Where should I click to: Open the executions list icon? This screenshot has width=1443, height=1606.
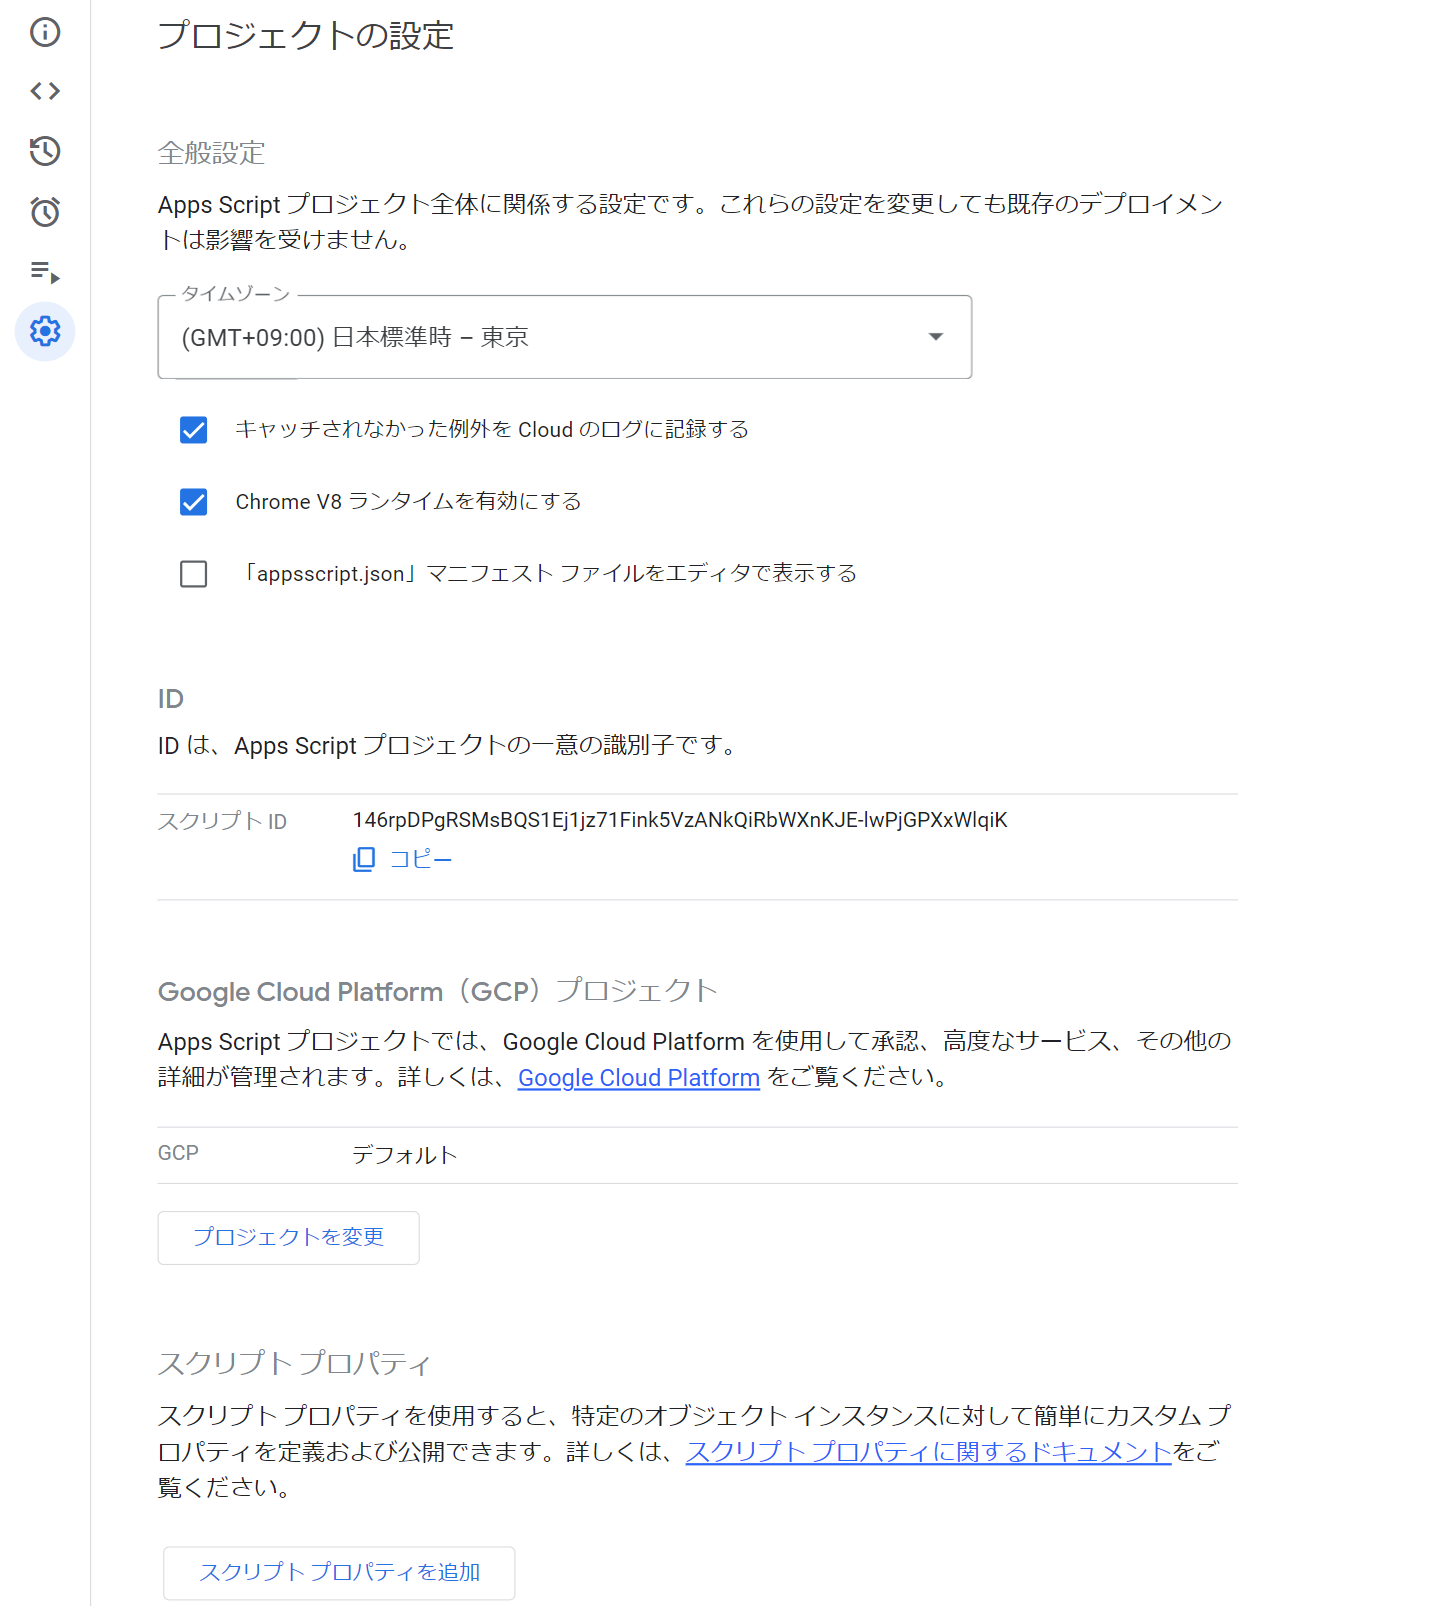(45, 271)
